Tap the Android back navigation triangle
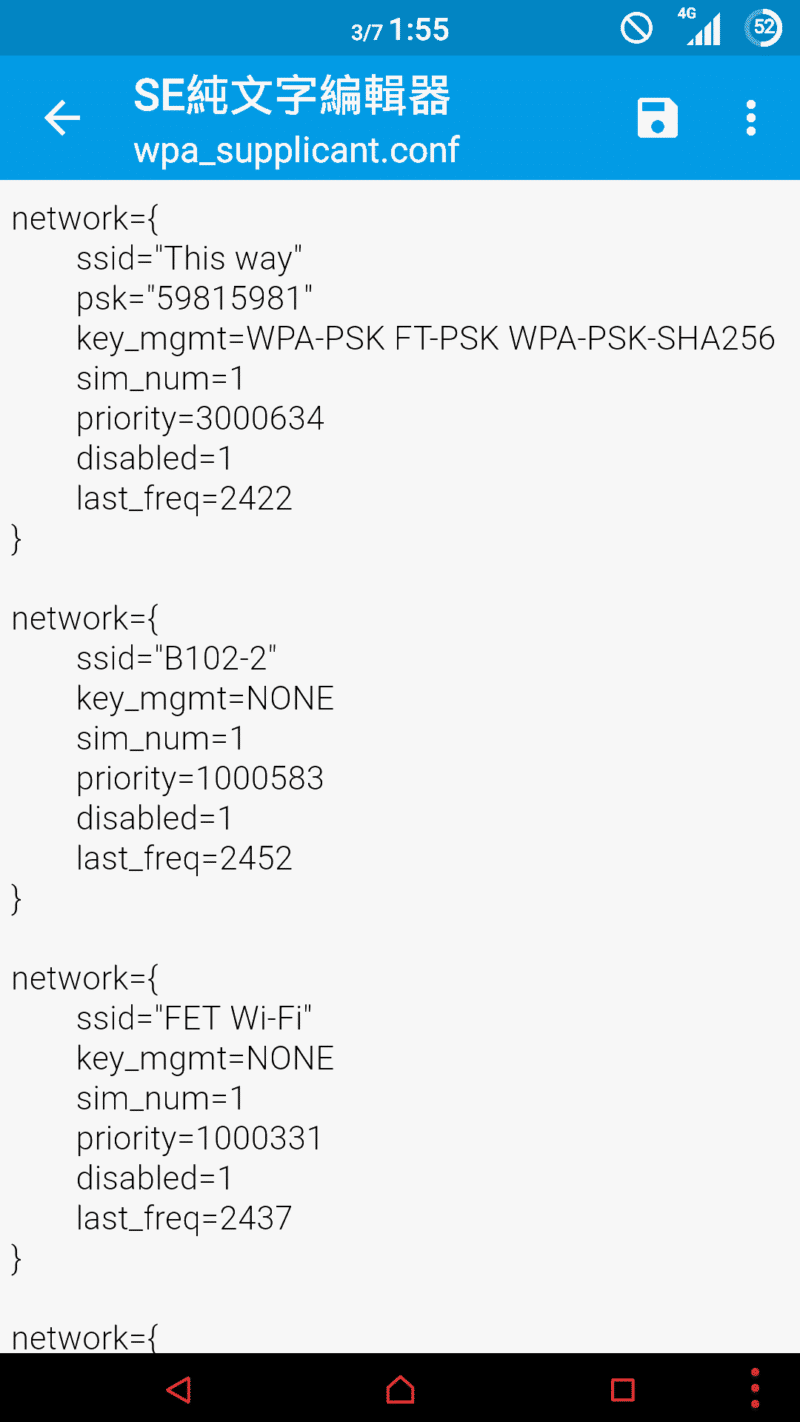Viewport: 800px width, 1422px height. click(x=178, y=1388)
